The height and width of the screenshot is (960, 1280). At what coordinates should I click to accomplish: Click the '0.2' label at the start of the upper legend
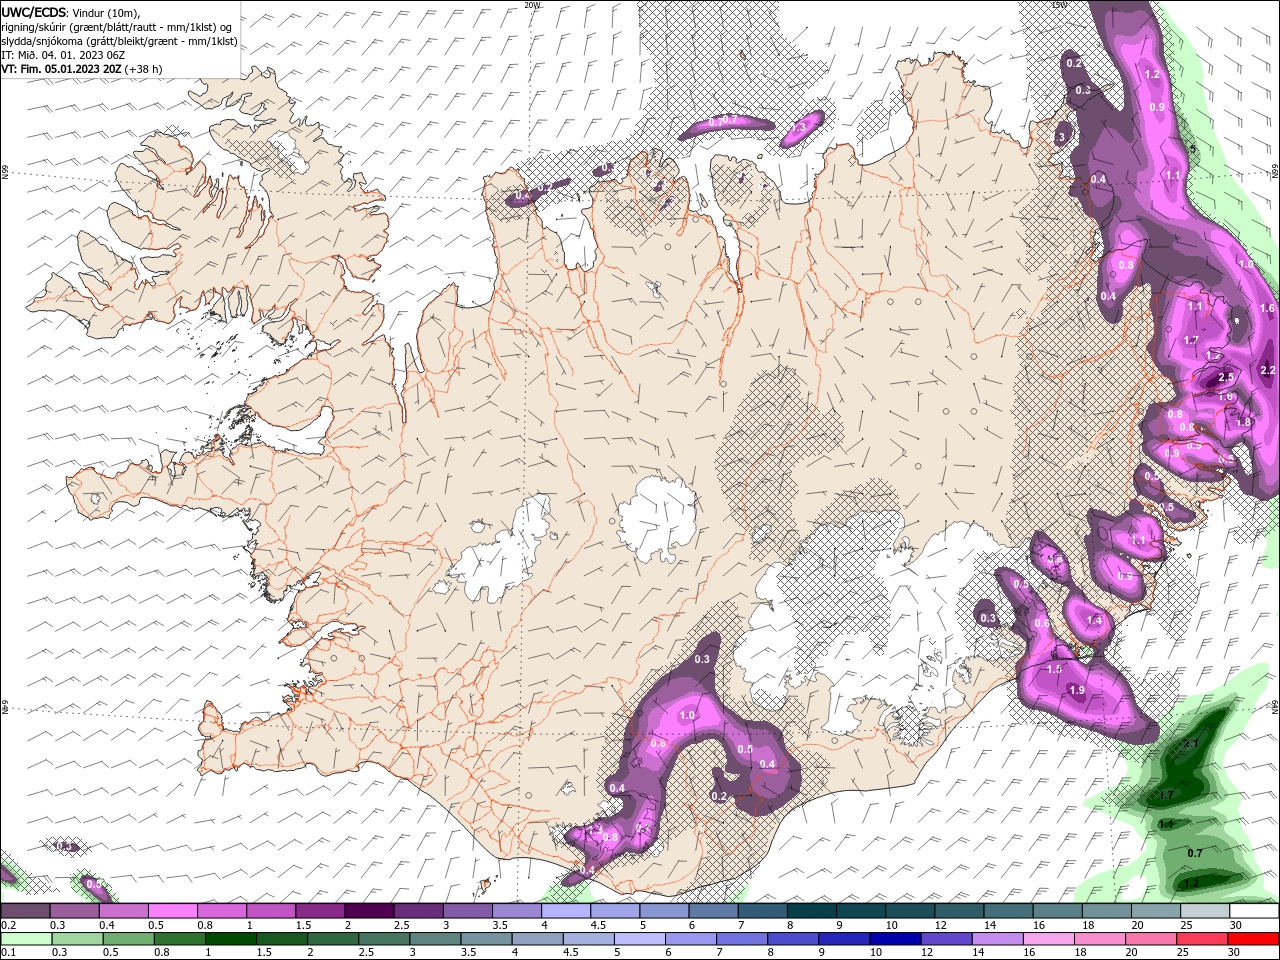pos(8,925)
